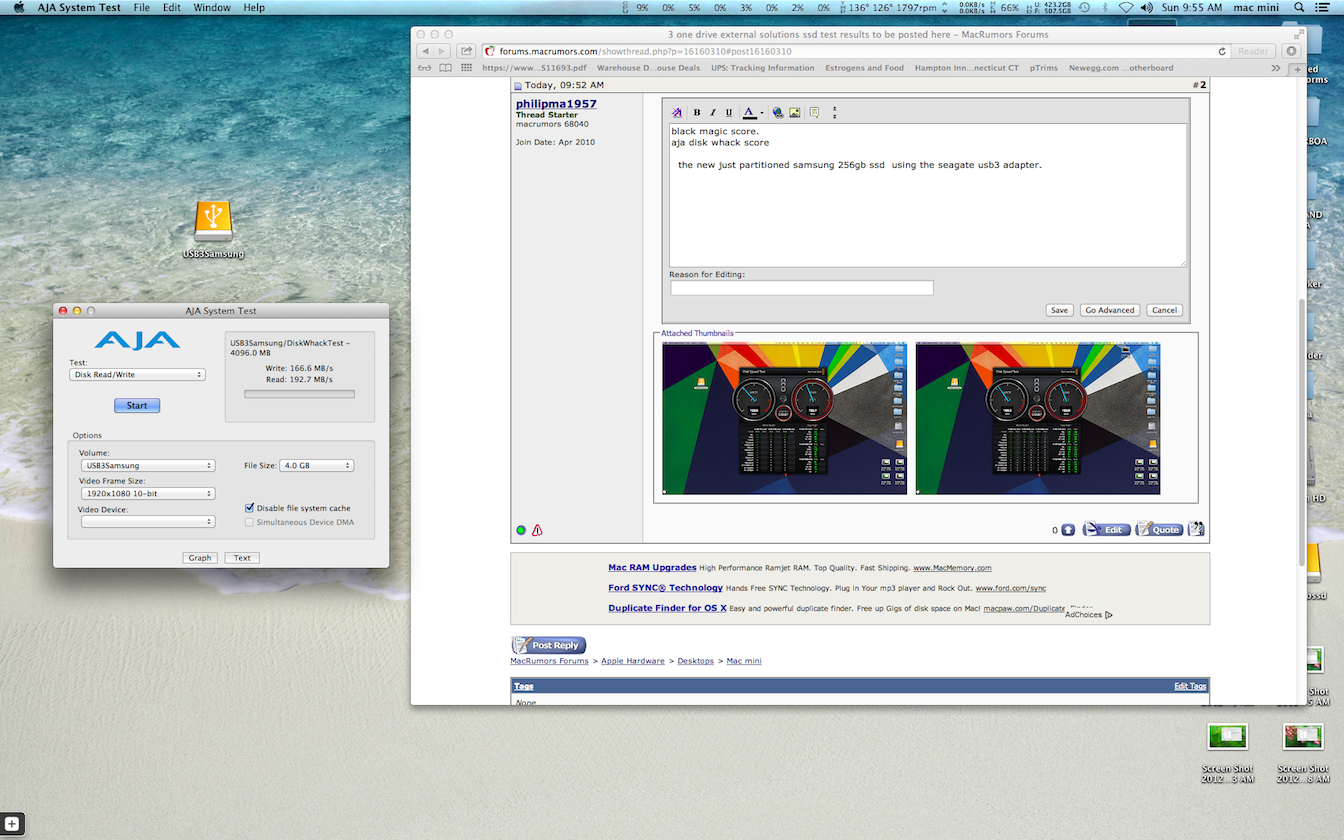Reload page with Safari refresh icon
Viewport: 1344px width, 840px height.
pyautogui.click(x=1222, y=51)
